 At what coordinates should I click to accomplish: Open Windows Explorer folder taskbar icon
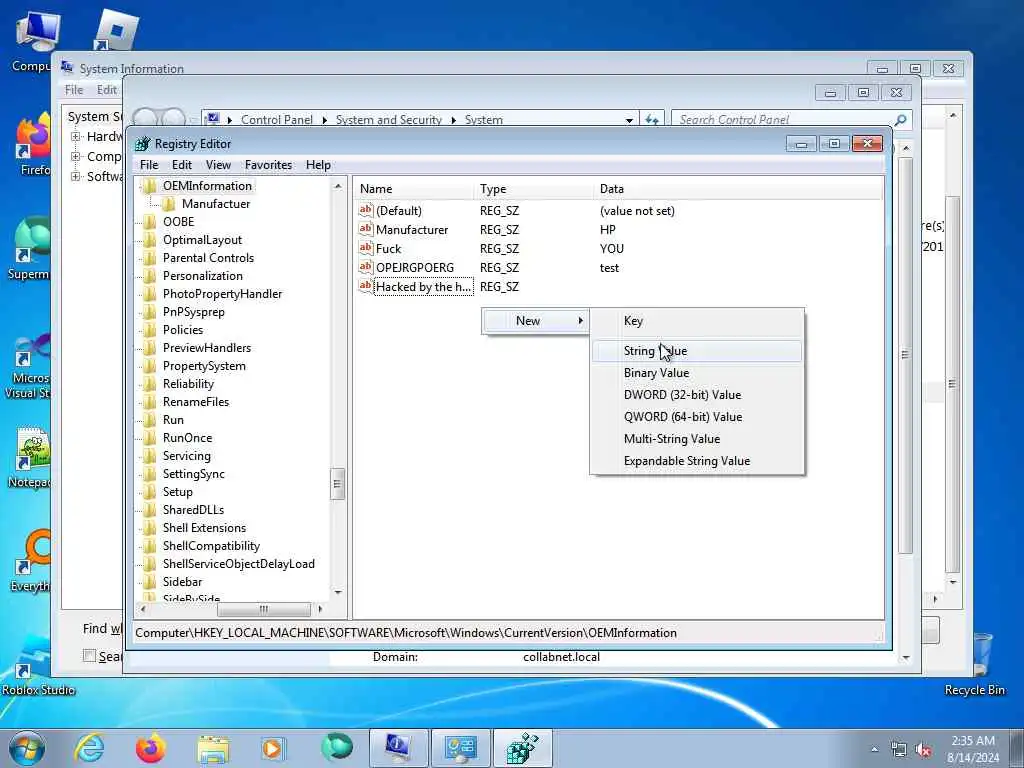pos(213,748)
